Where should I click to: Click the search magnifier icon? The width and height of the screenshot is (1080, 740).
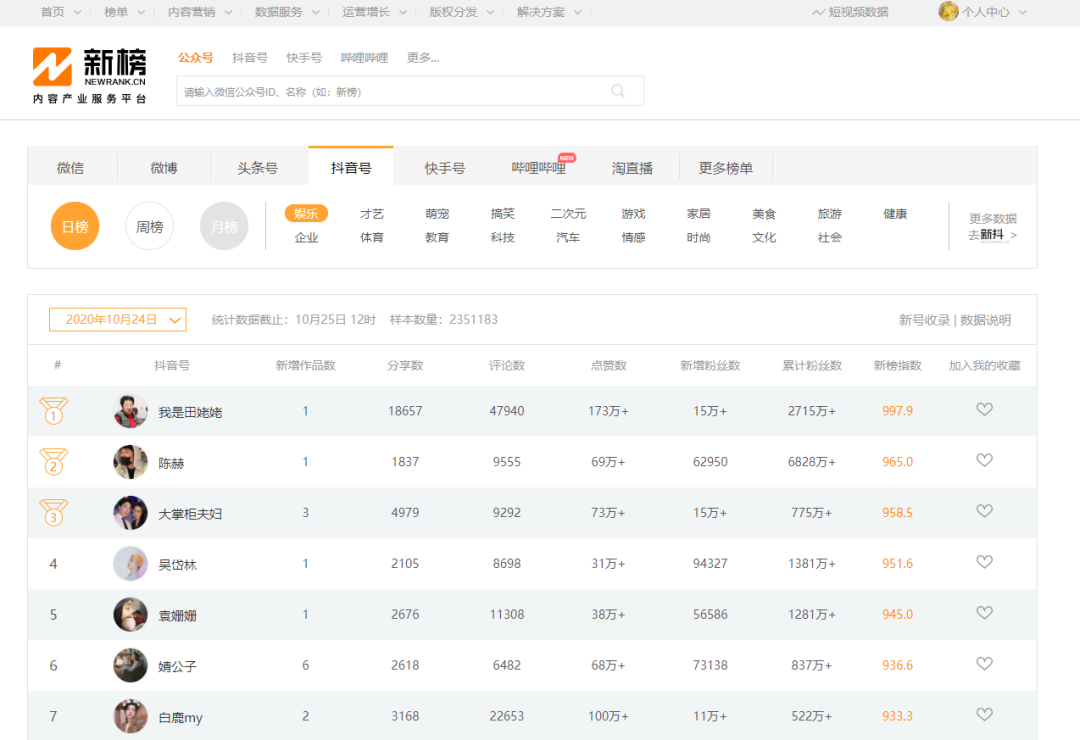(x=618, y=91)
